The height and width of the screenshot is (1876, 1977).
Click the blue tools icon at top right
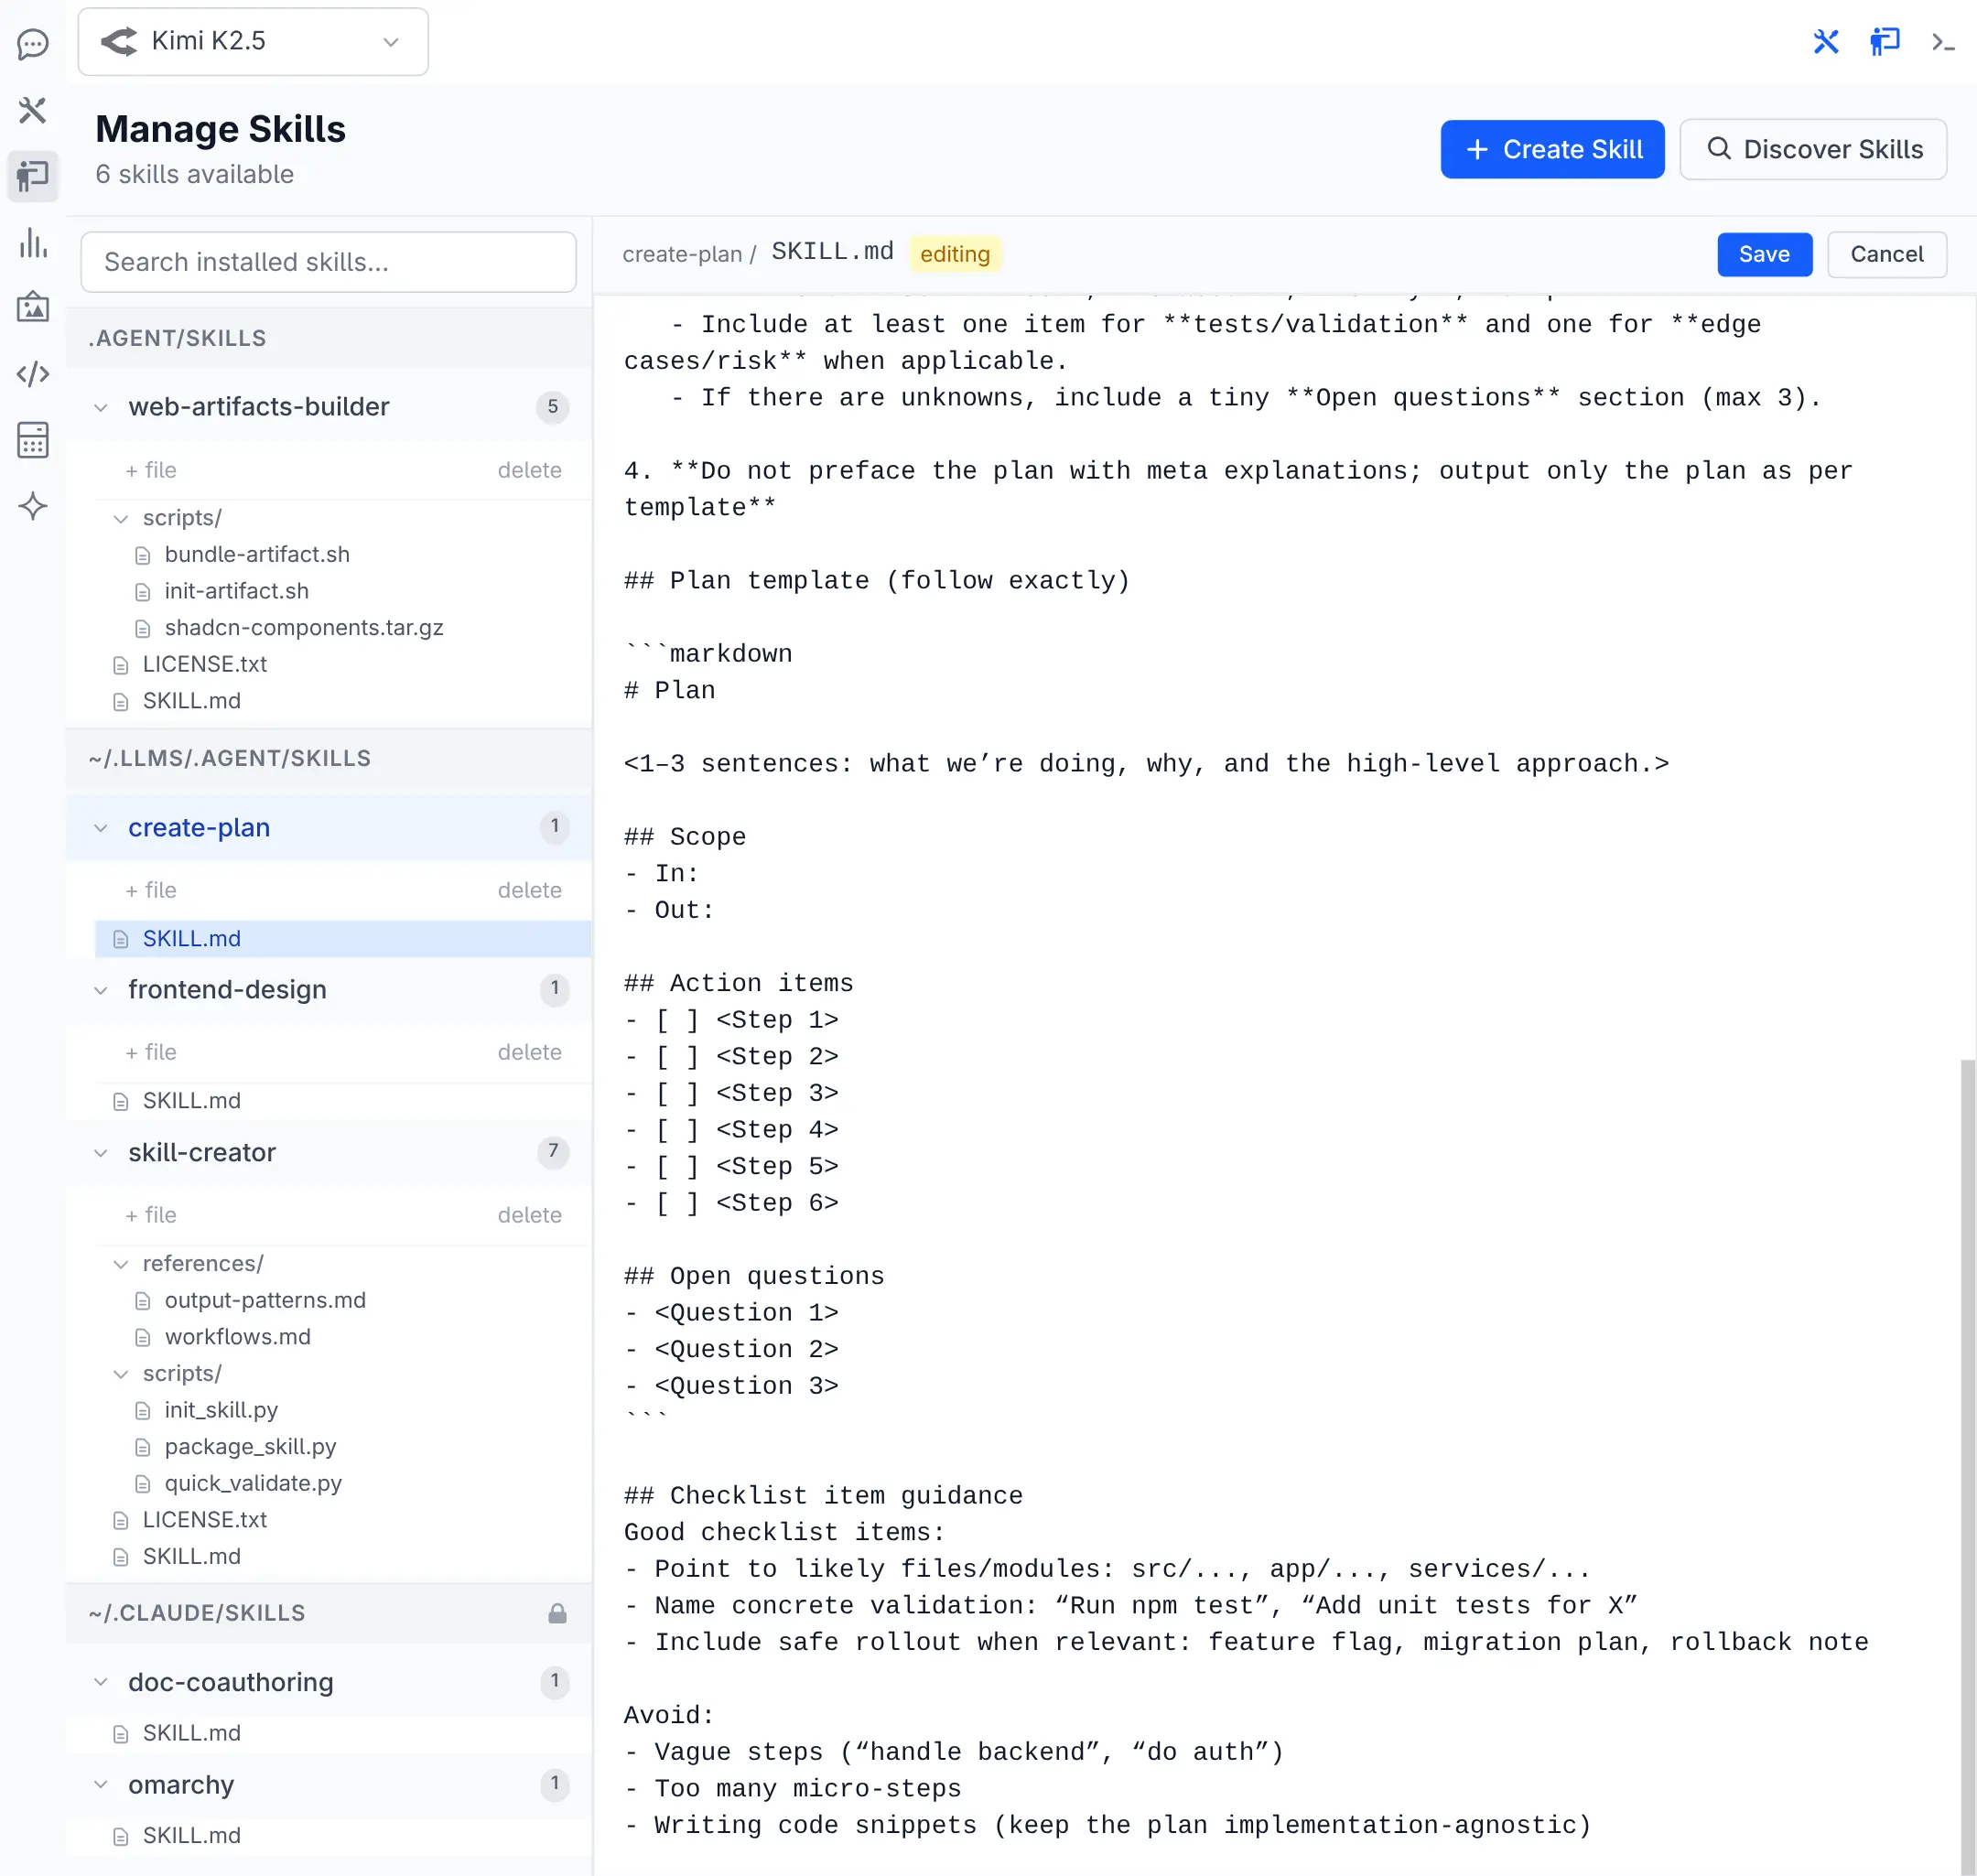pyautogui.click(x=1825, y=42)
